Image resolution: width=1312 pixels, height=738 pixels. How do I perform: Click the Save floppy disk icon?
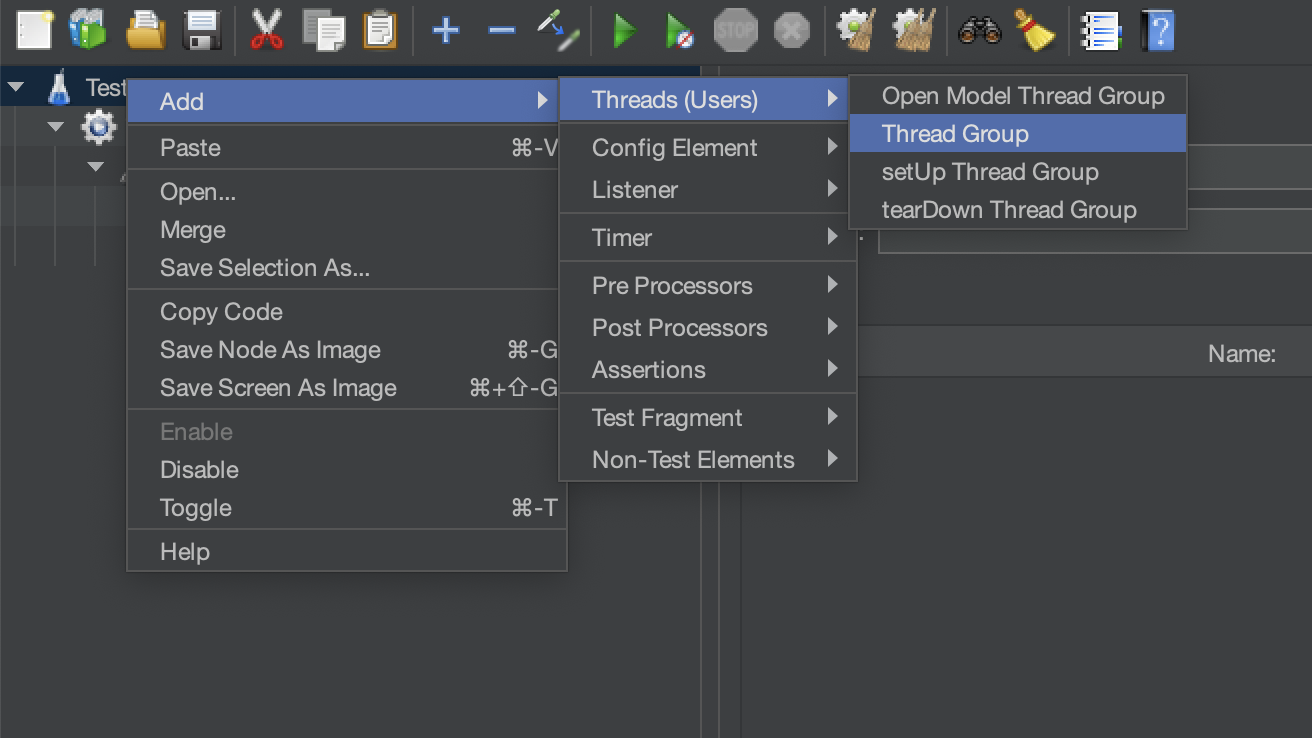click(202, 30)
